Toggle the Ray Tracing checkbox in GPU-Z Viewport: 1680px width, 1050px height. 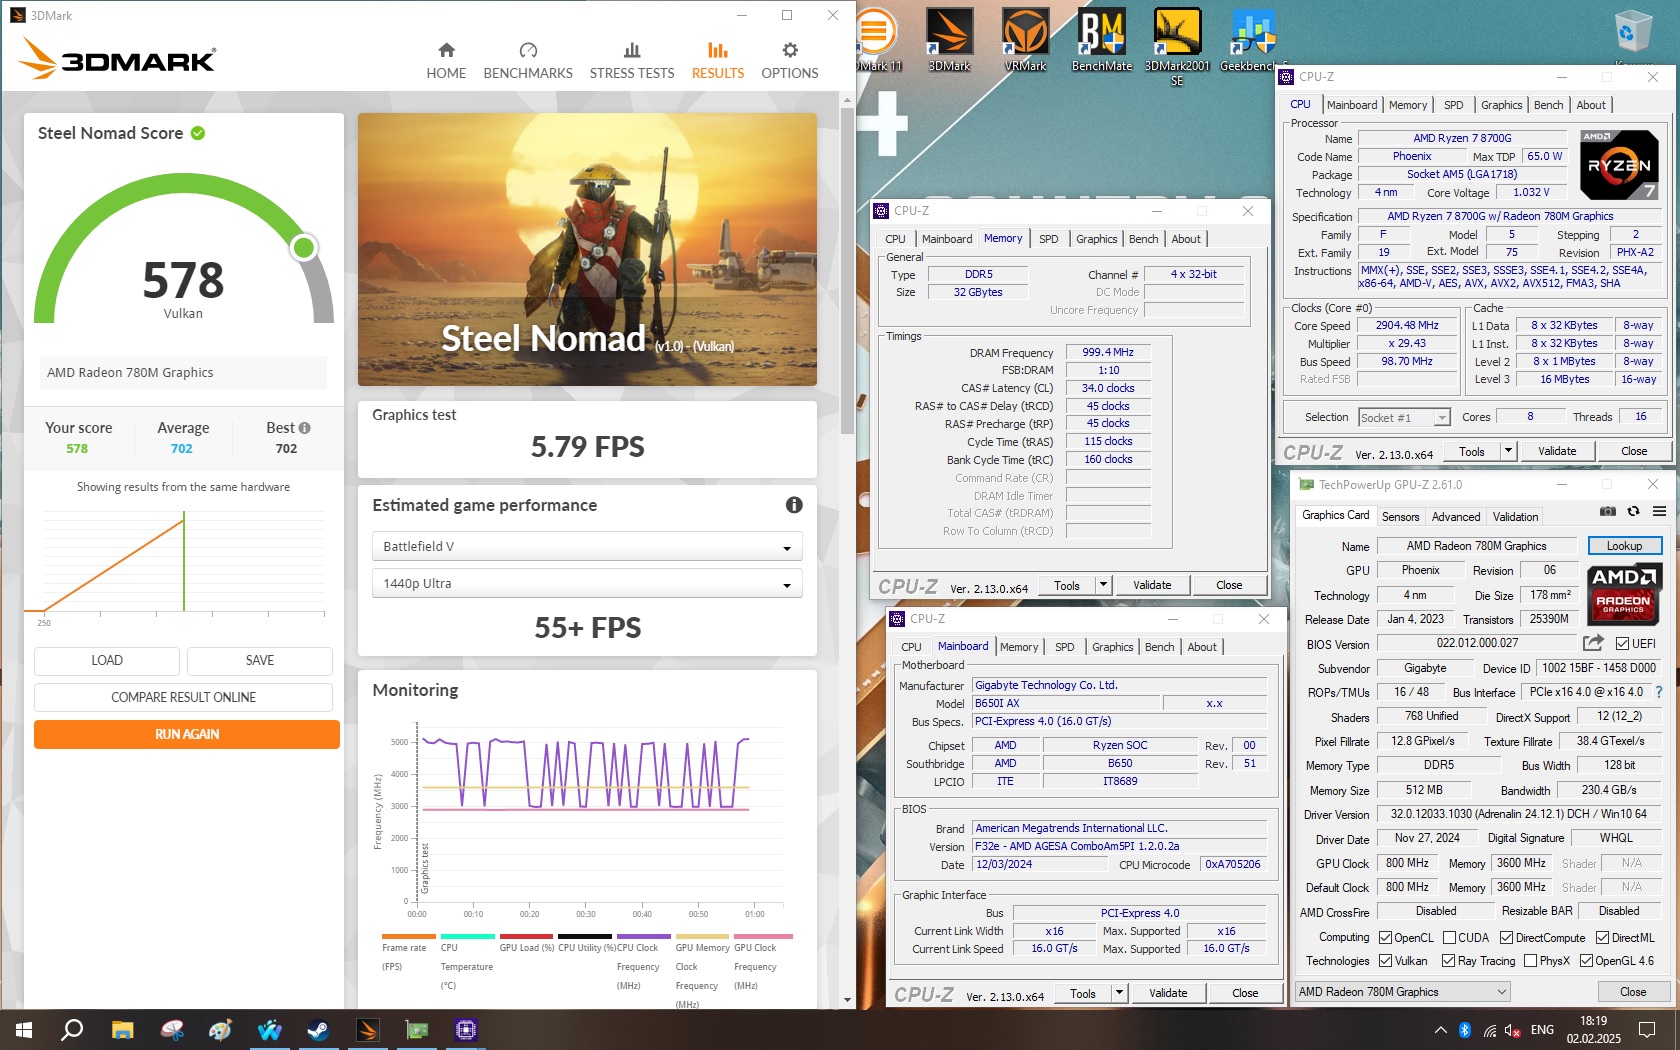point(1448,961)
